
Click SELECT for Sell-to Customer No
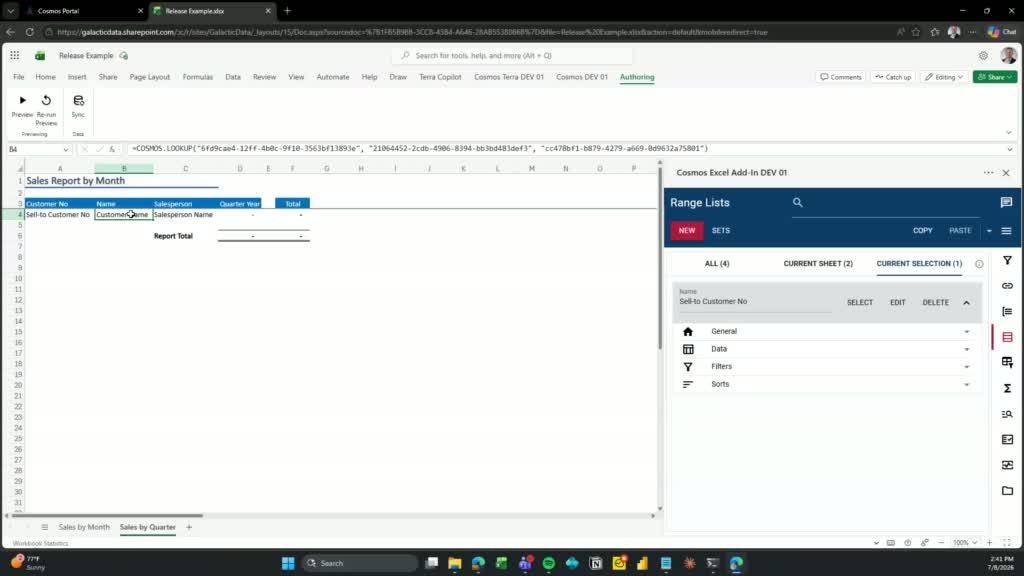pyautogui.click(x=859, y=303)
